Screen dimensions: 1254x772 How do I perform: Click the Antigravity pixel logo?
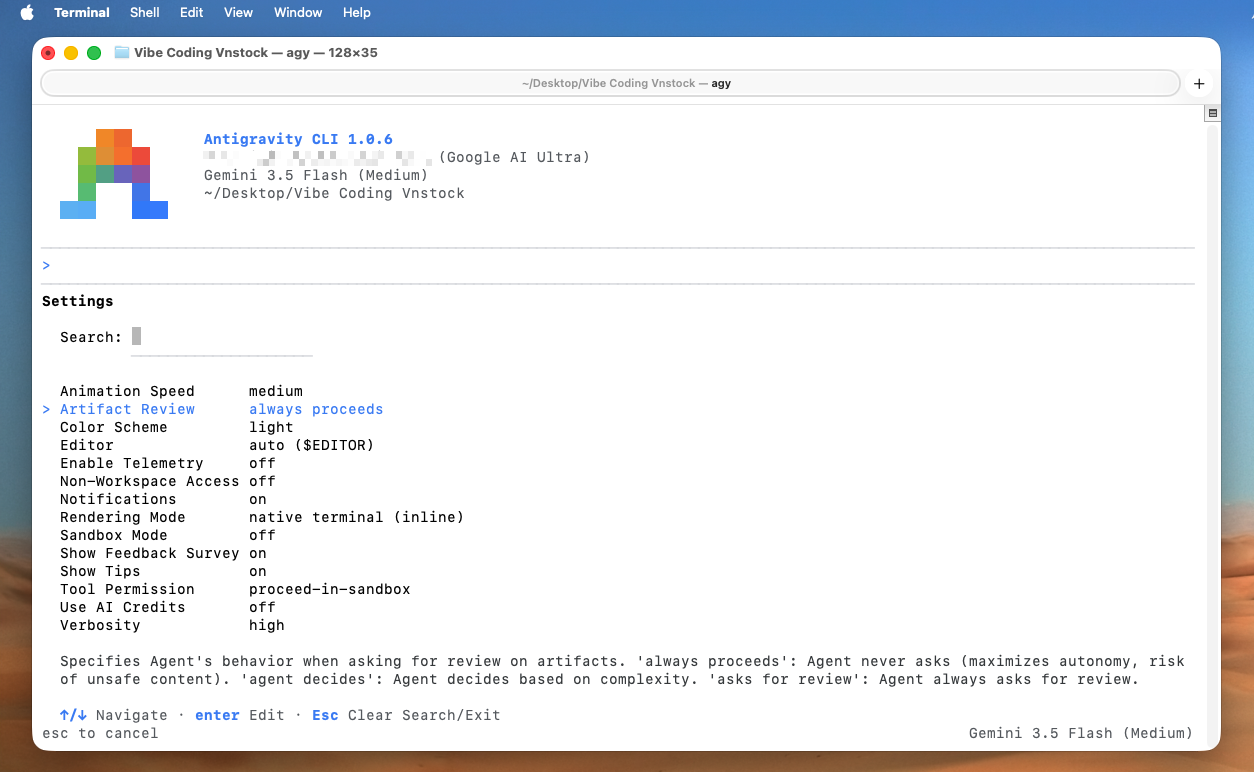[x=114, y=173]
